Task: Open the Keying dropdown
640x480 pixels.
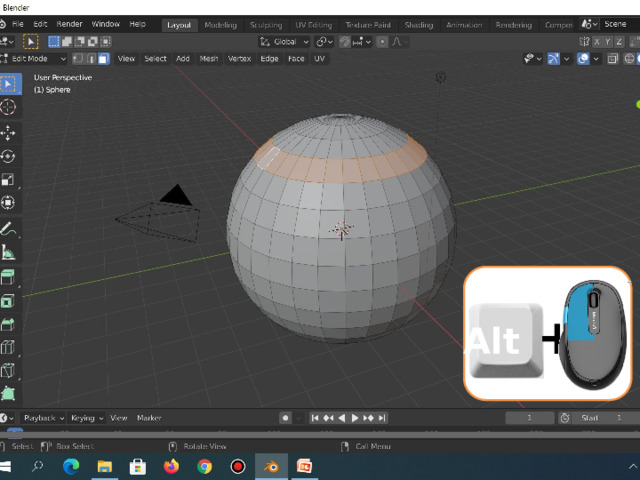Action: coord(87,418)
